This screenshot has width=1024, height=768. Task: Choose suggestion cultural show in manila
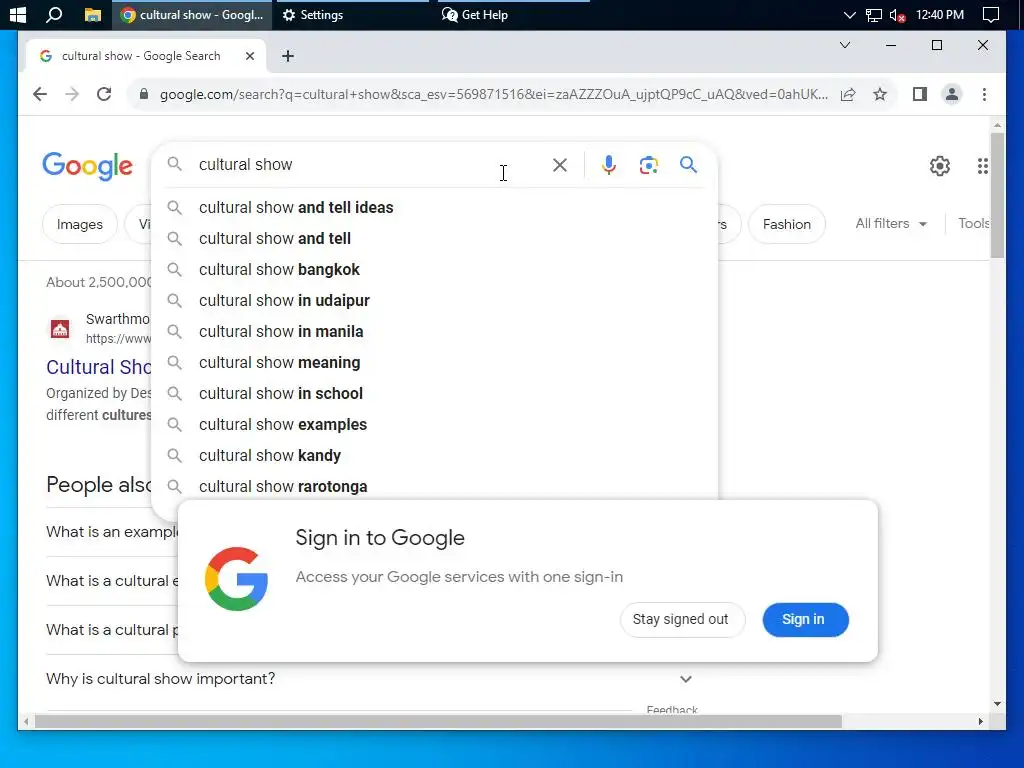pos(434,332)
